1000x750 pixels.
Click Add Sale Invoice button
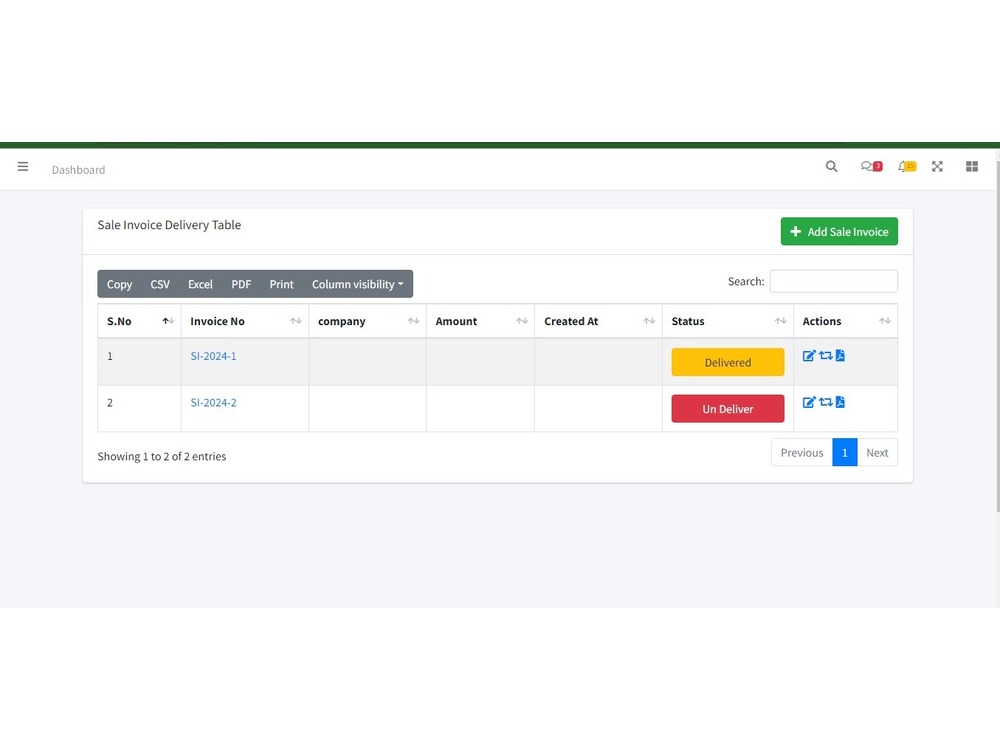pyautogui.click(x=839, y=232)
